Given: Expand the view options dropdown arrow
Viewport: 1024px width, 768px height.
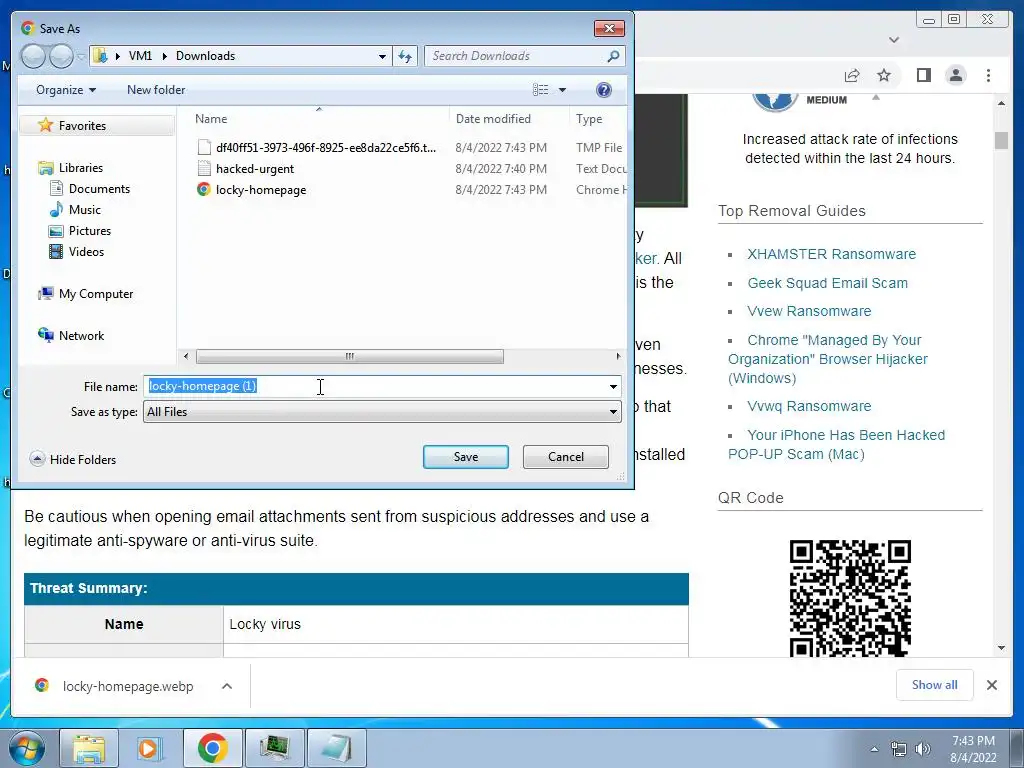Looking at the screenshot, I should pos(562,90).
